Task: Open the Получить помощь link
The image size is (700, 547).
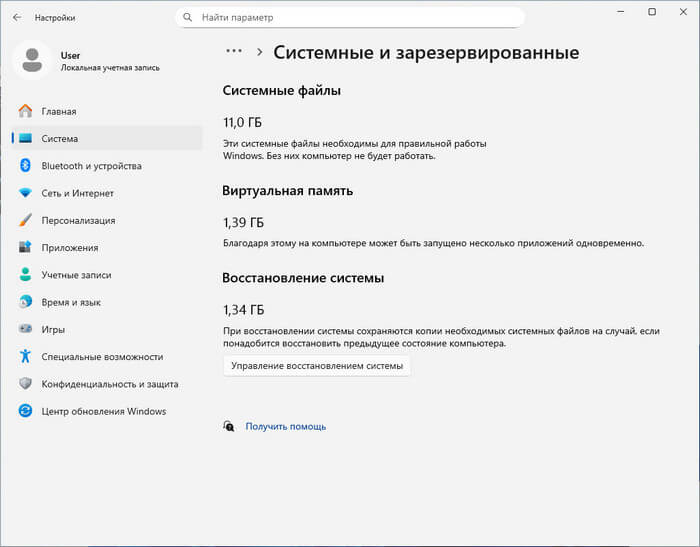Action: tap(285, 426)
